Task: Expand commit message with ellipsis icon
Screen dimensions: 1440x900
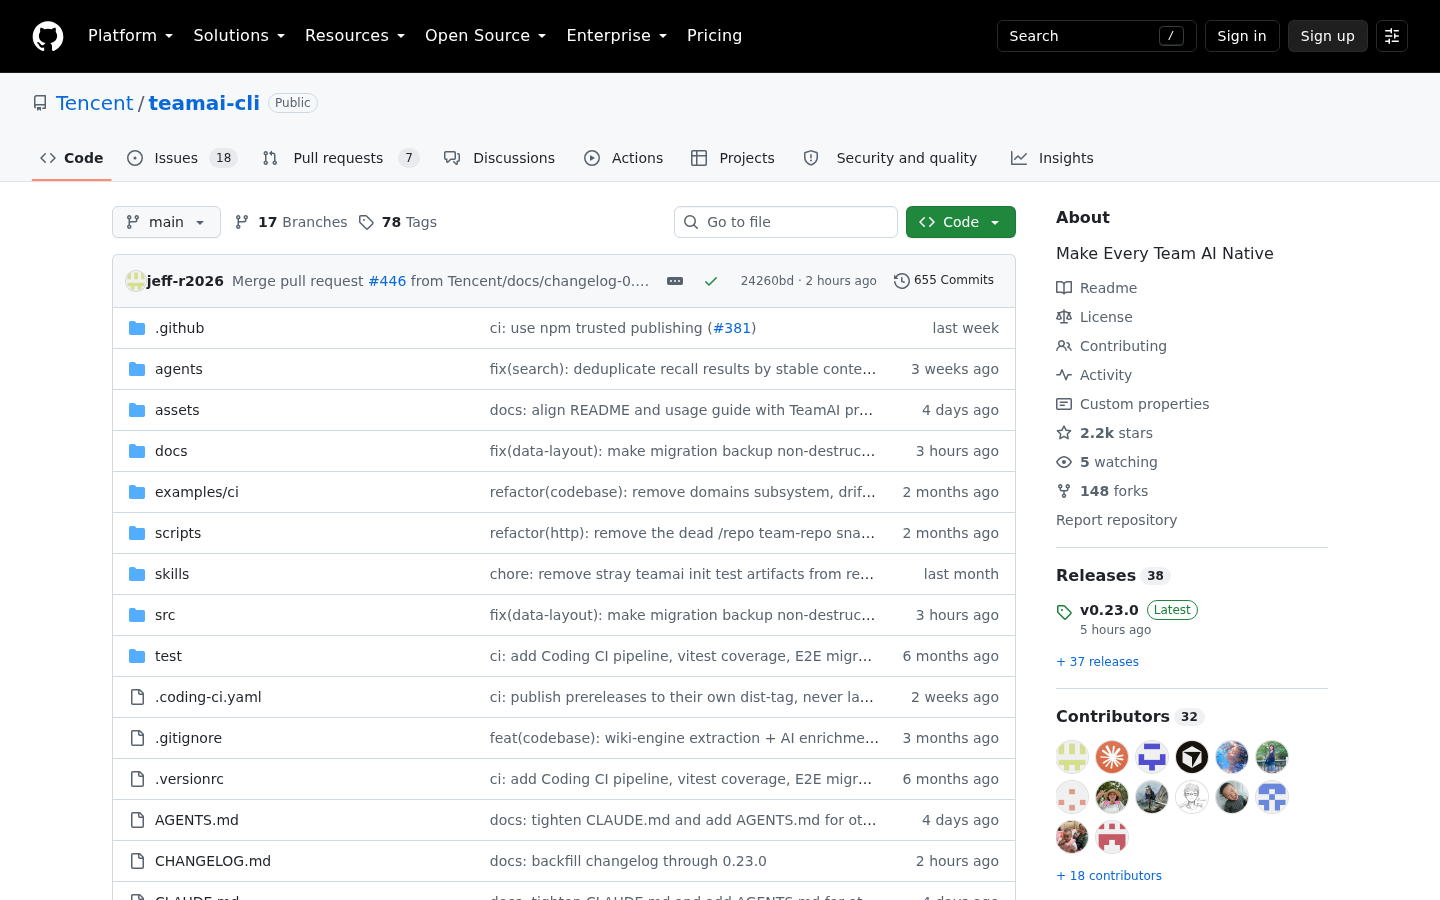Action: (675, 281)
